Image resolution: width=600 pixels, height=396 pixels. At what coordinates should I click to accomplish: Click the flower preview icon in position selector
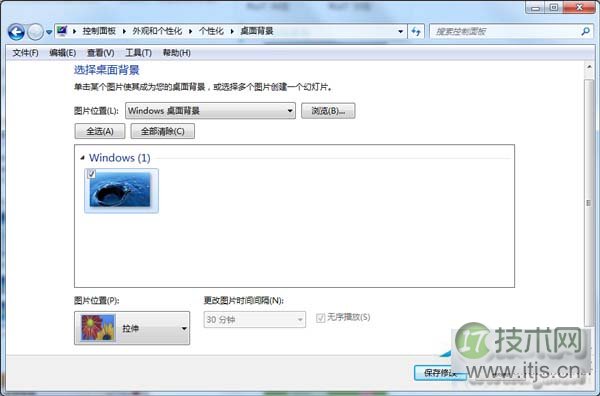(98, 328)
